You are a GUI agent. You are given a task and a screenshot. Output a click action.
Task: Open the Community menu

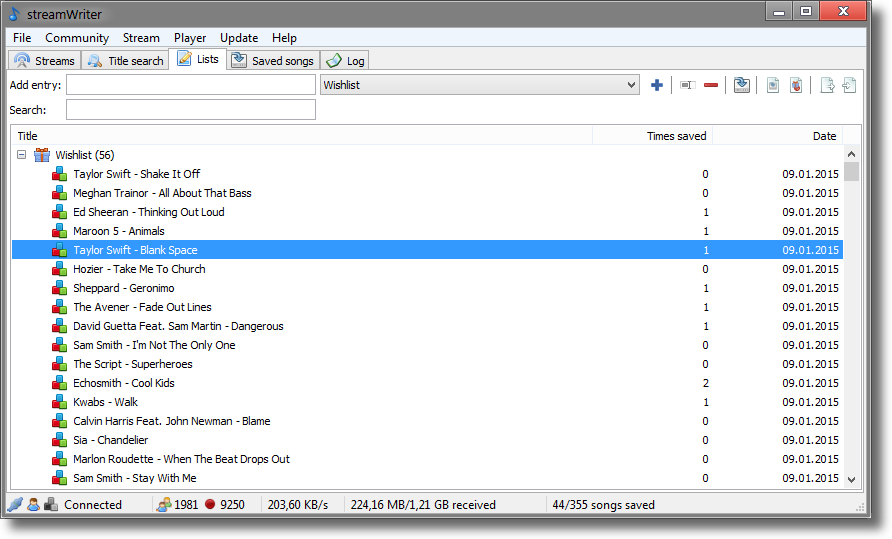[77, 38]
